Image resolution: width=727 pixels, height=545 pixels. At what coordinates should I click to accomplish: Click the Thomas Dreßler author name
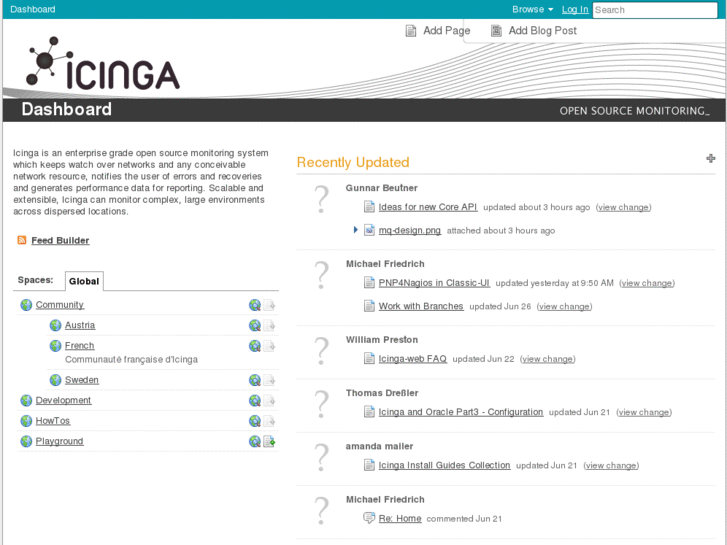382,393
